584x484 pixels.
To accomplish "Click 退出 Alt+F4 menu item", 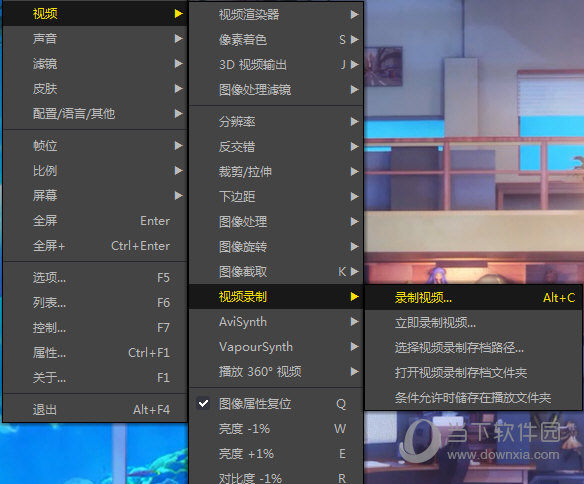I will [95, 410].
